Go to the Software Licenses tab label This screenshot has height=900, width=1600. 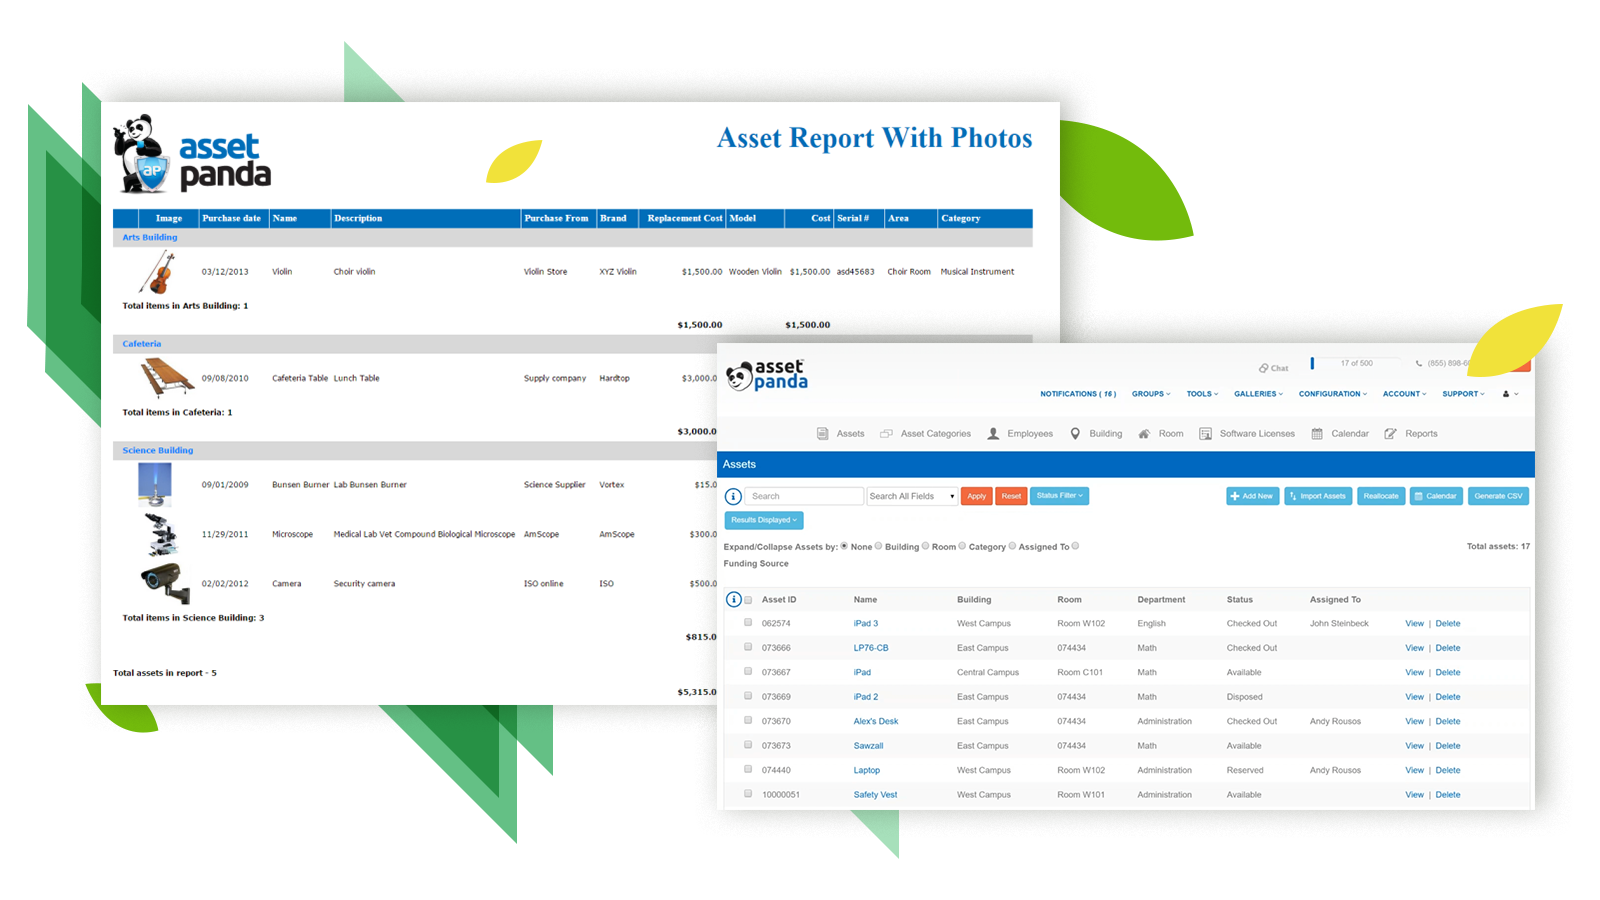[1257, 434]
